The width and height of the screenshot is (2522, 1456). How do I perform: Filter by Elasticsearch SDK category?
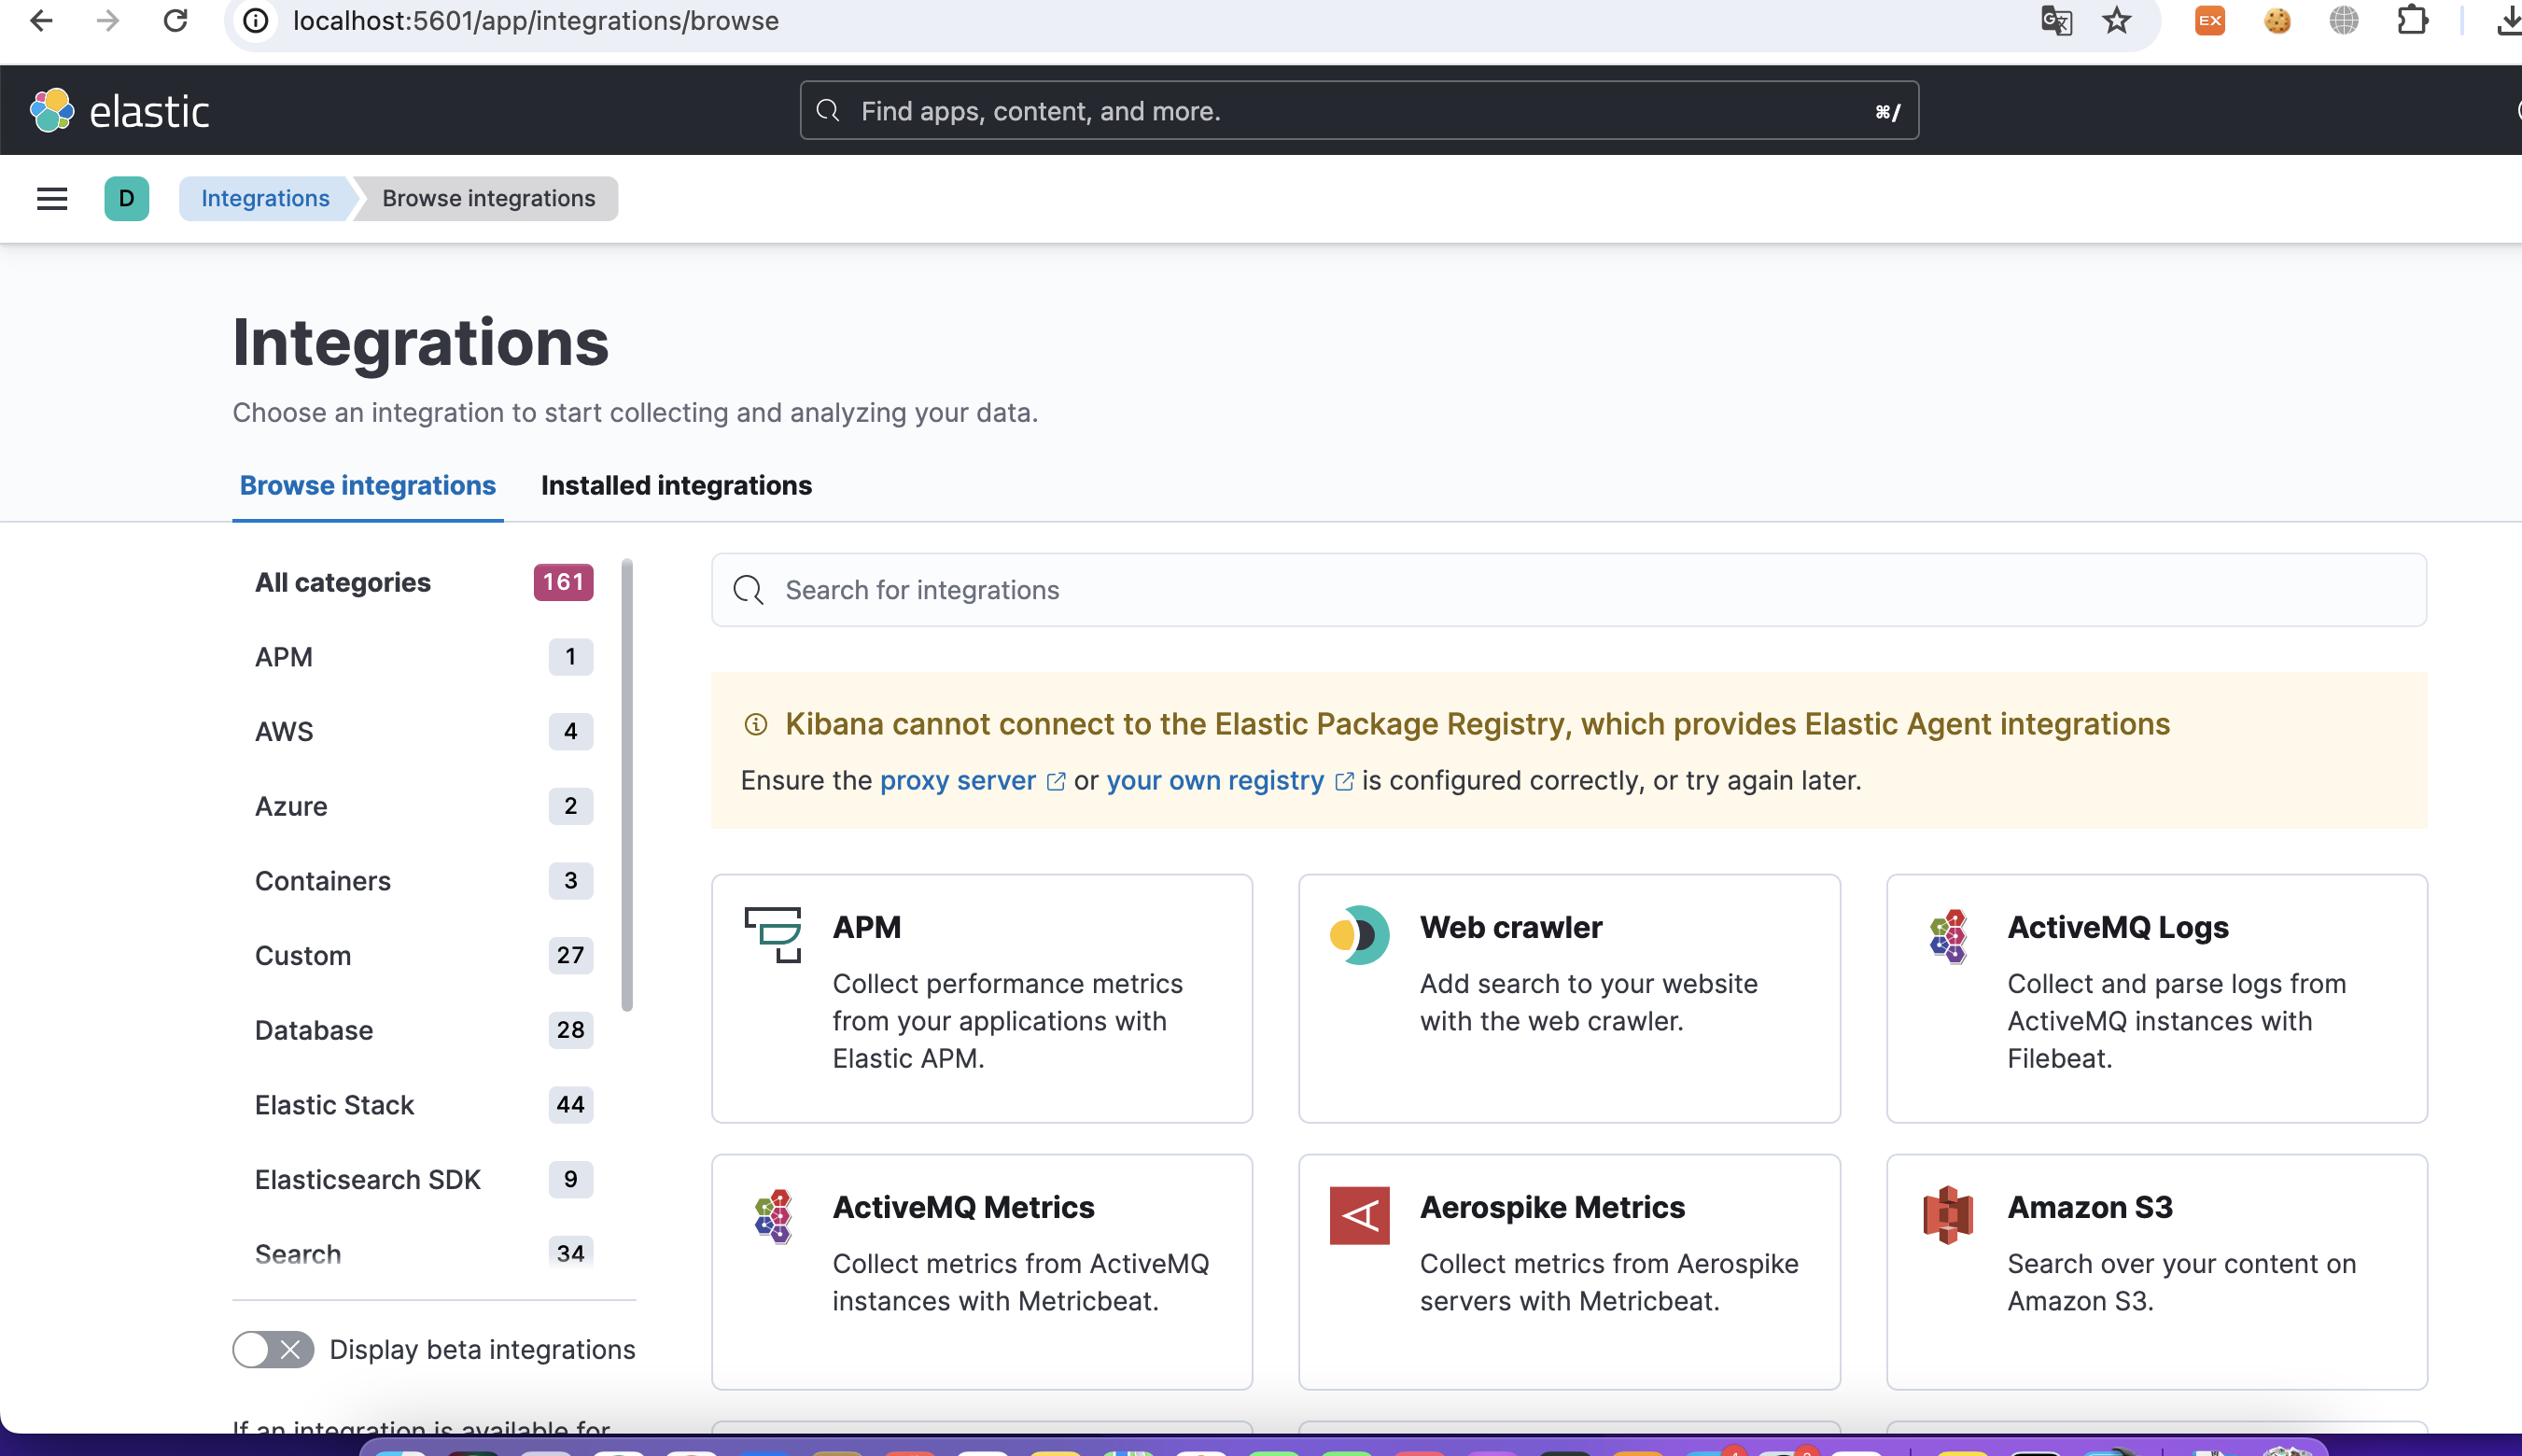(424, 1180)
